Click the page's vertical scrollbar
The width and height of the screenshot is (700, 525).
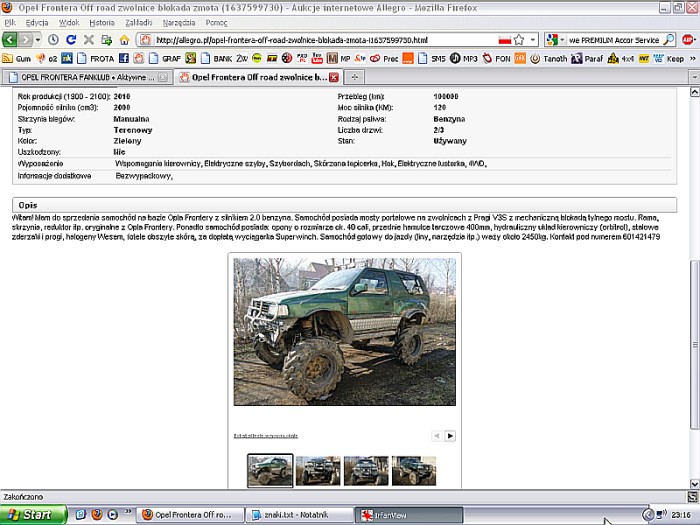click(692, 300)
